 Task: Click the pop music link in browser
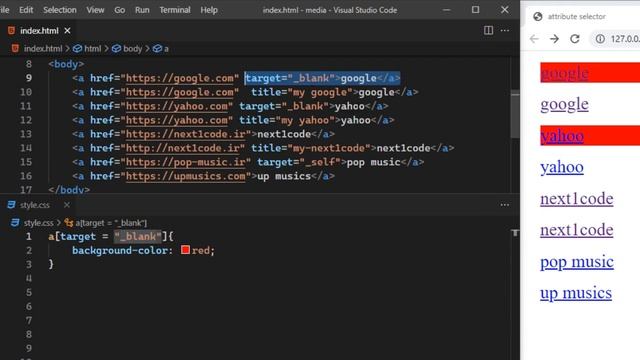click(577, 262)
